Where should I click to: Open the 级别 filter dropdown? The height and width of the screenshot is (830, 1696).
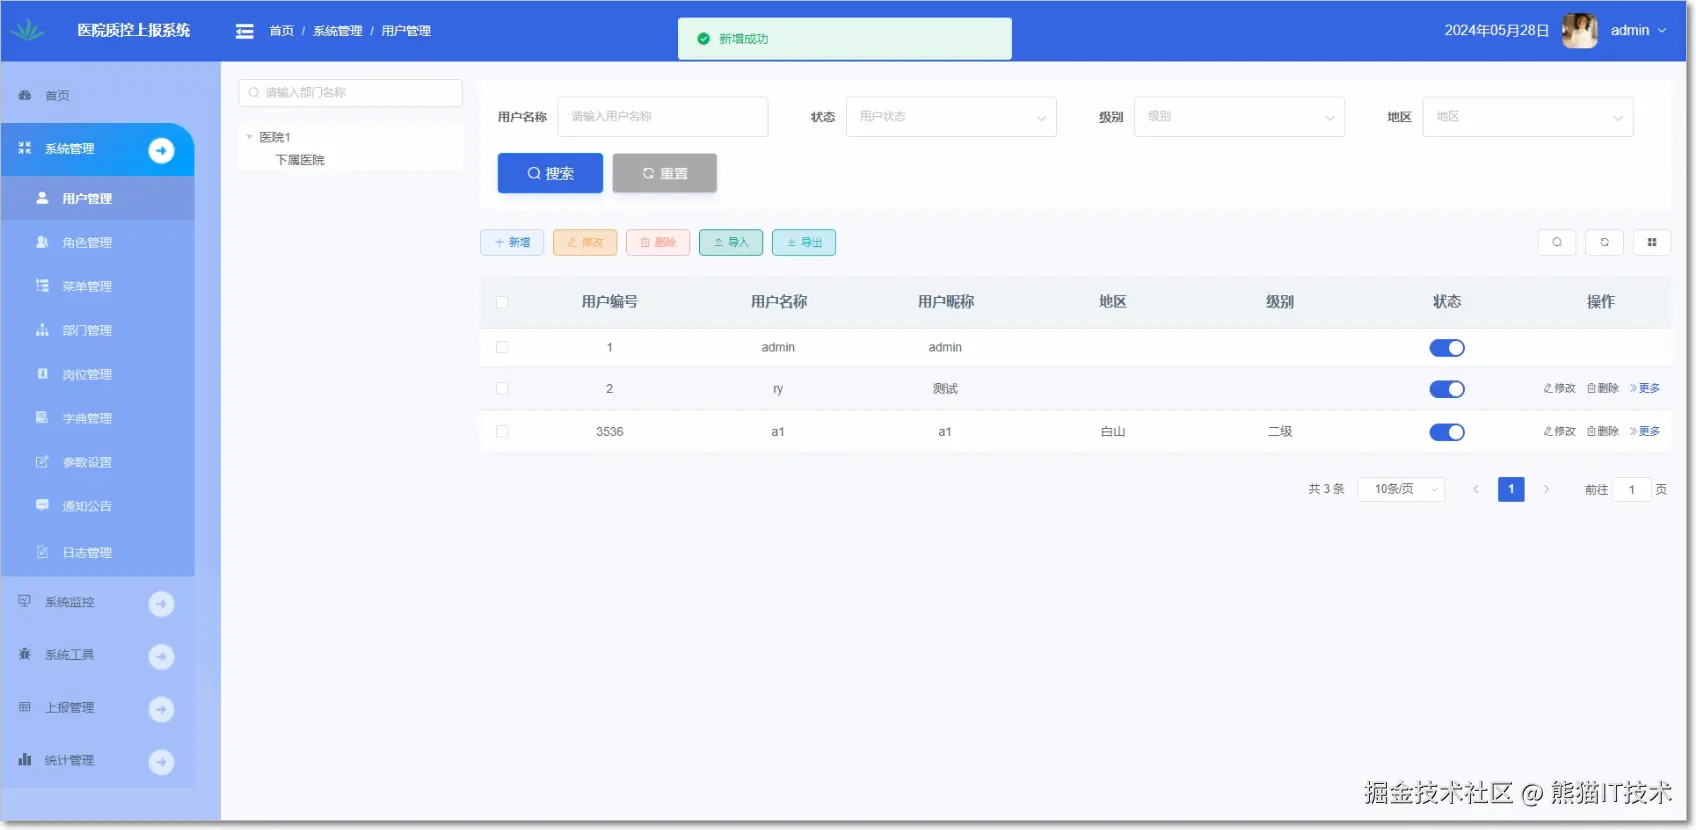(1239, 117)
